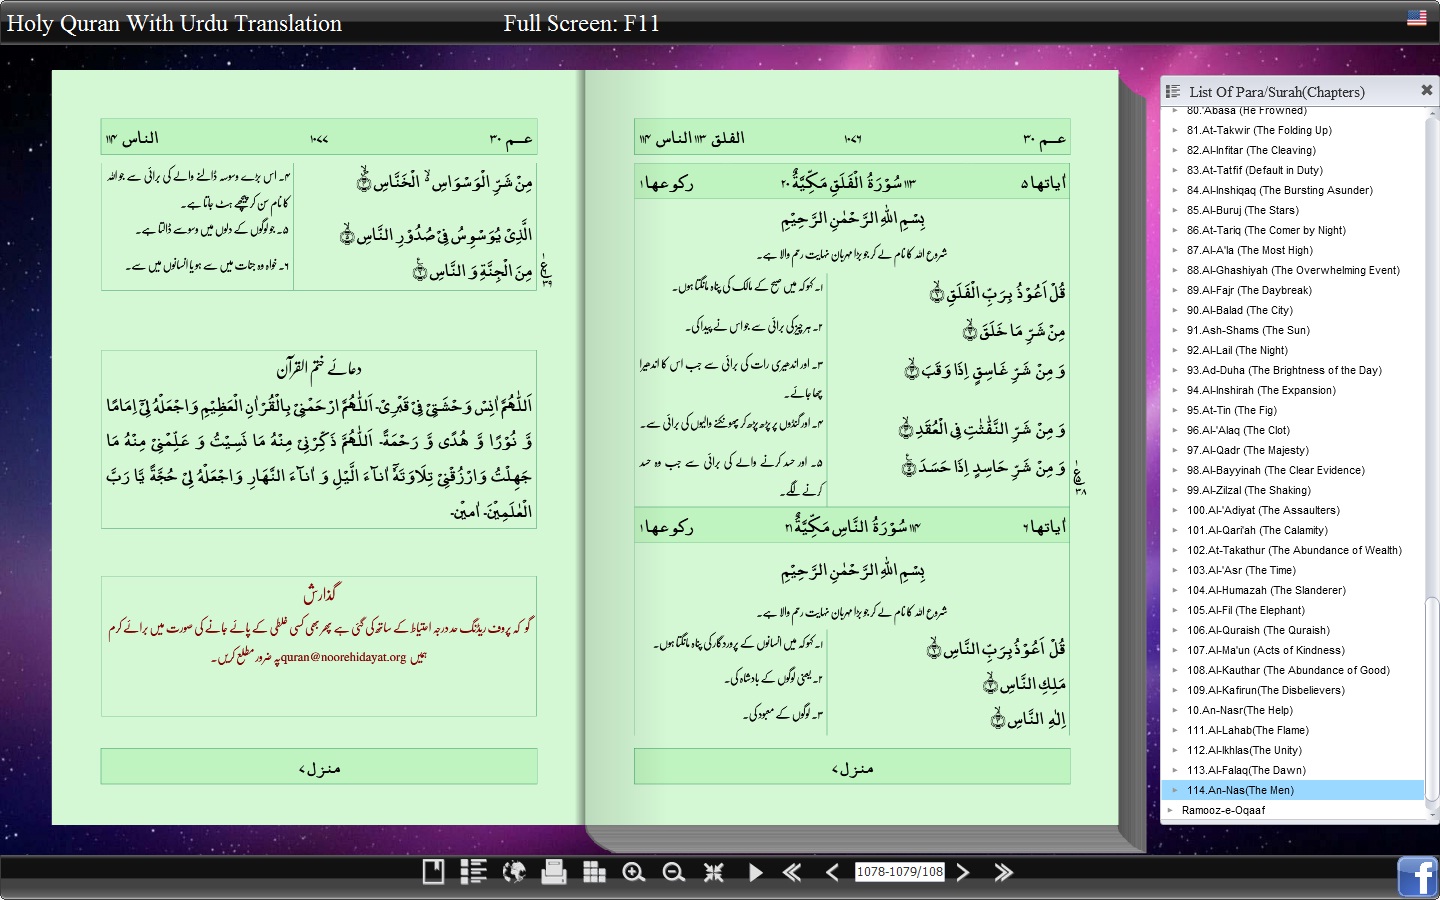
Task: Start auto flip with the play button
Action: tap(755, 872)
